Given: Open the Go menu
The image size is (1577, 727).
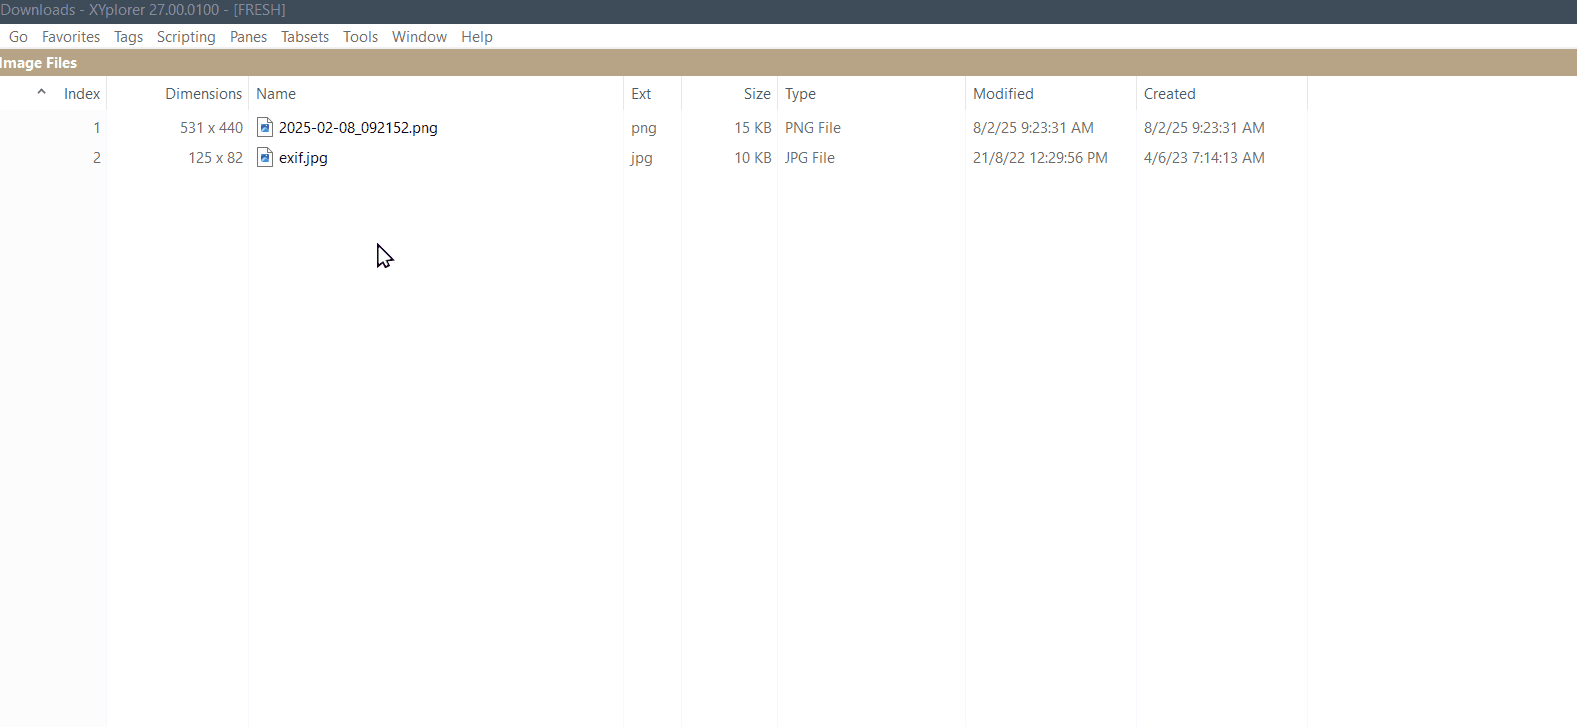Looking at the screenshot, I should (18, 37).
